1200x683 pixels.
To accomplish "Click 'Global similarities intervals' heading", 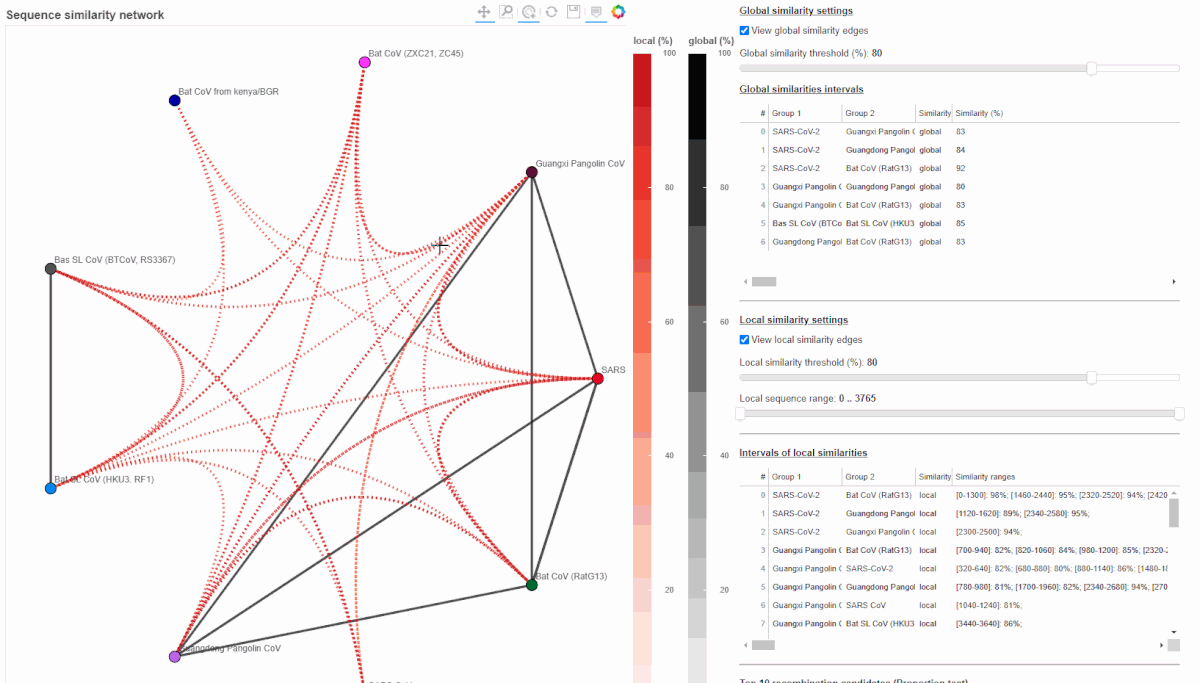I will (x=801, y=89).
